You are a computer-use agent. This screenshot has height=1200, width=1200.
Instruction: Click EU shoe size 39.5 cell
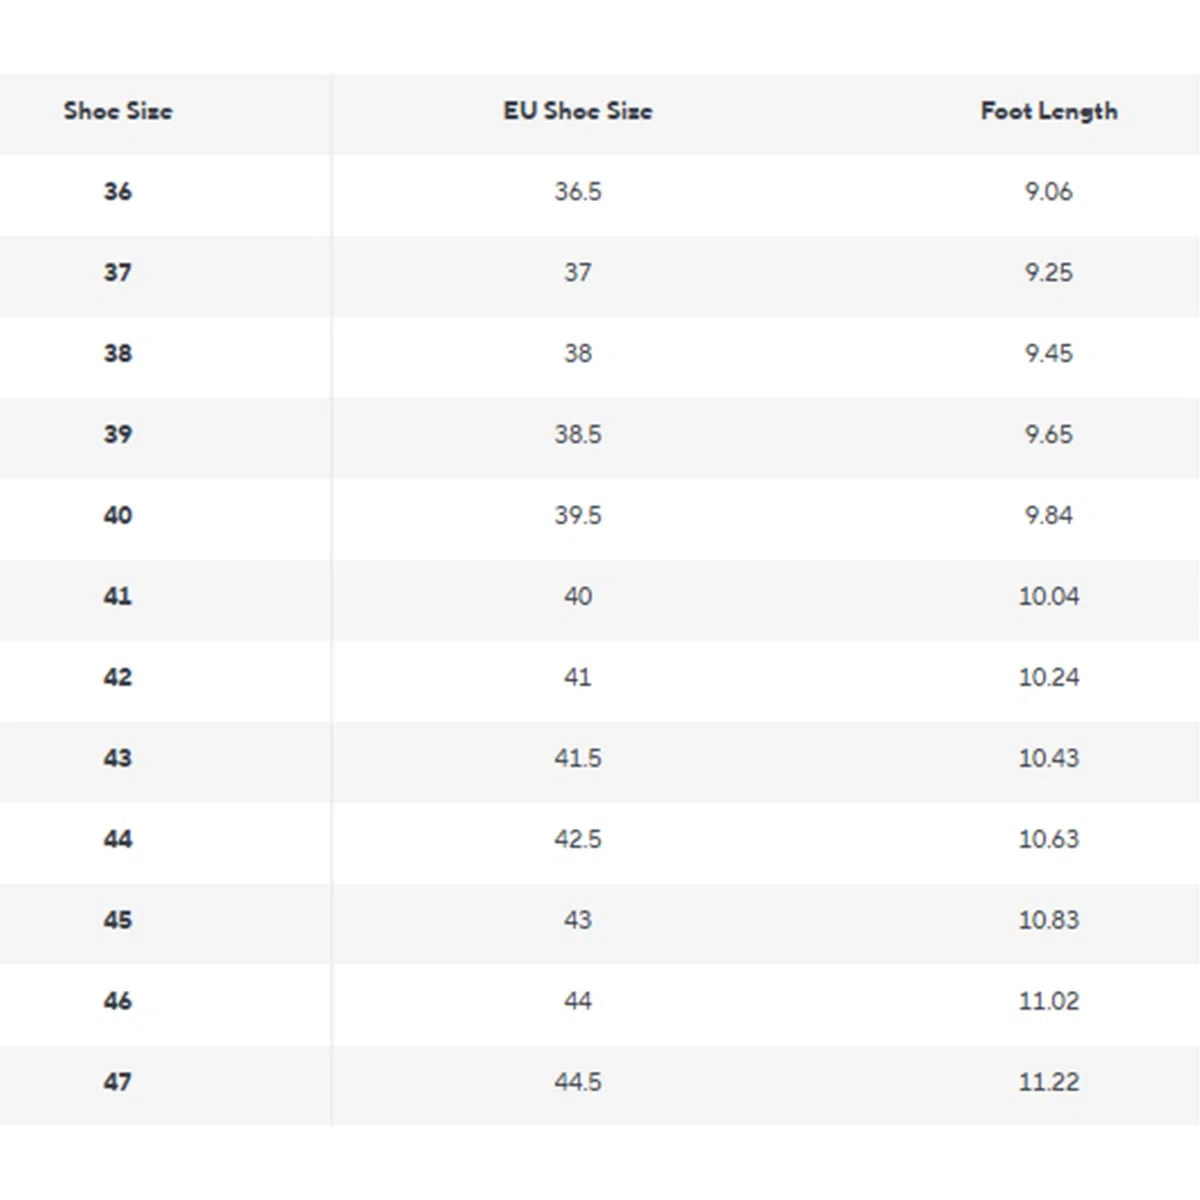pos(578,515)
